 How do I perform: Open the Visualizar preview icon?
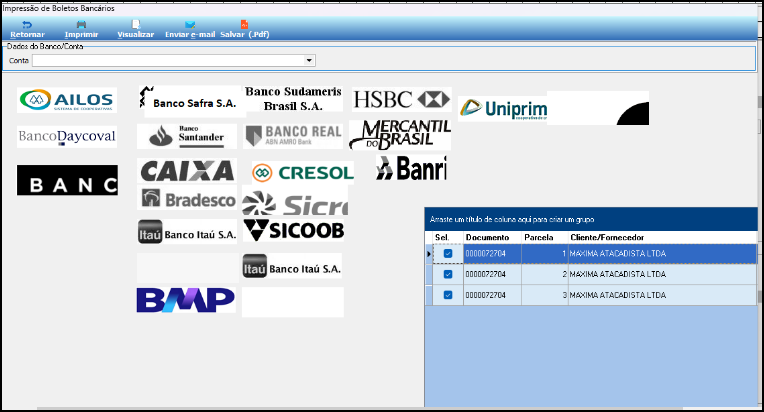pyautogui.click(x=136, y=24)
